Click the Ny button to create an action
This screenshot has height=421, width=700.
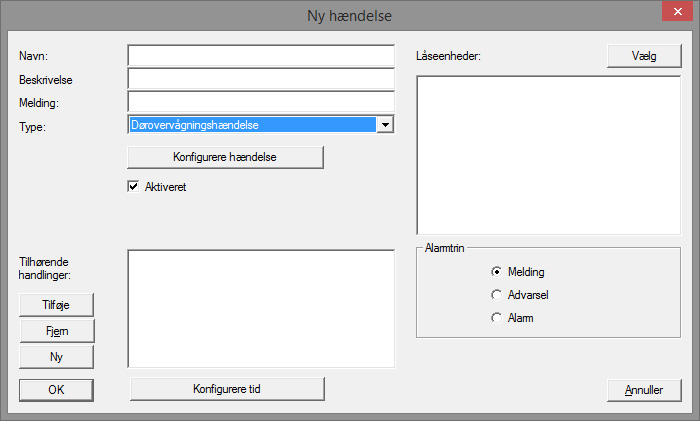tap(56, 356)
